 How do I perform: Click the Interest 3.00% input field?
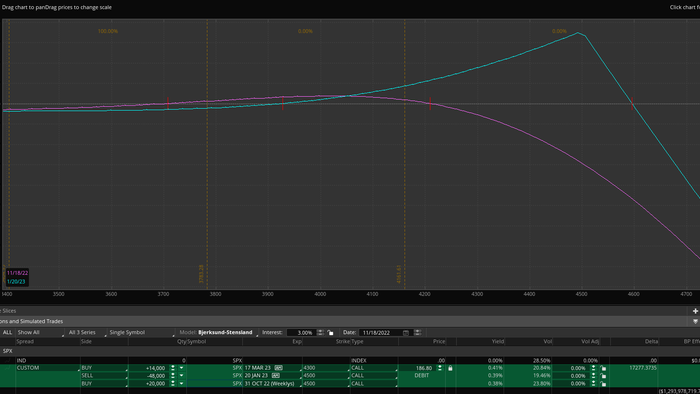301,332
